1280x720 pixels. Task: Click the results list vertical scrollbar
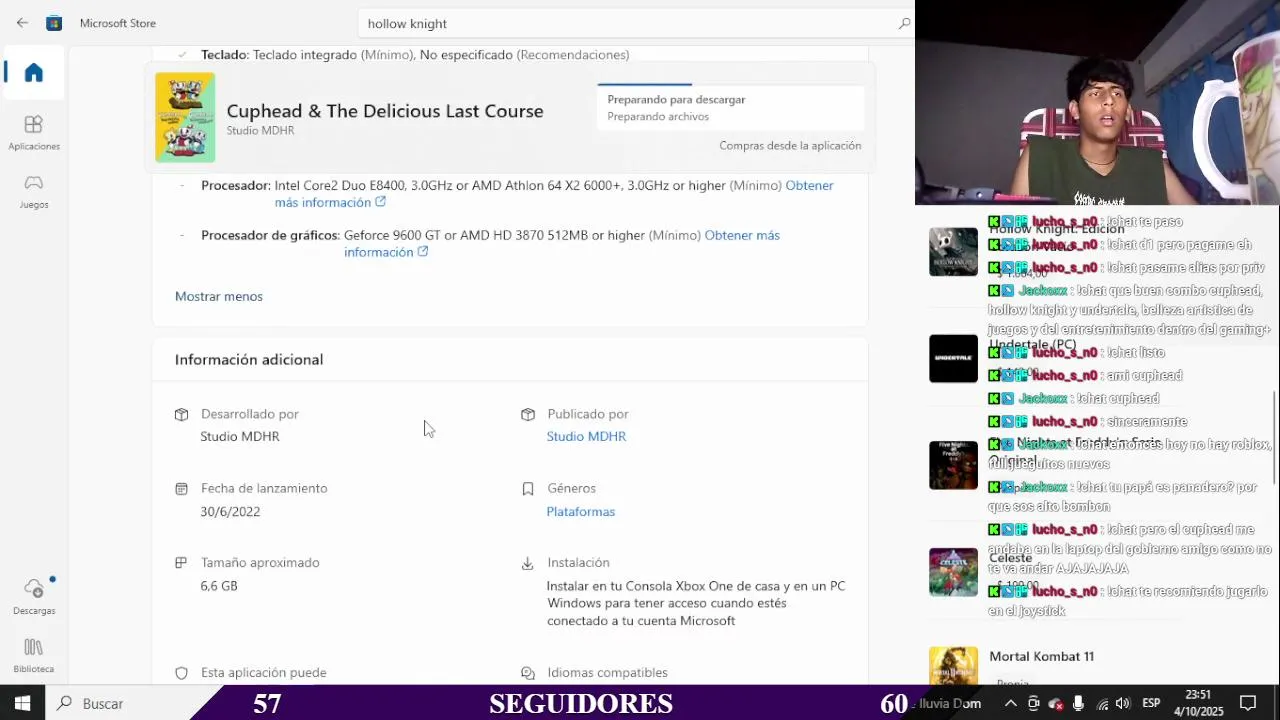click(1274, 440)
